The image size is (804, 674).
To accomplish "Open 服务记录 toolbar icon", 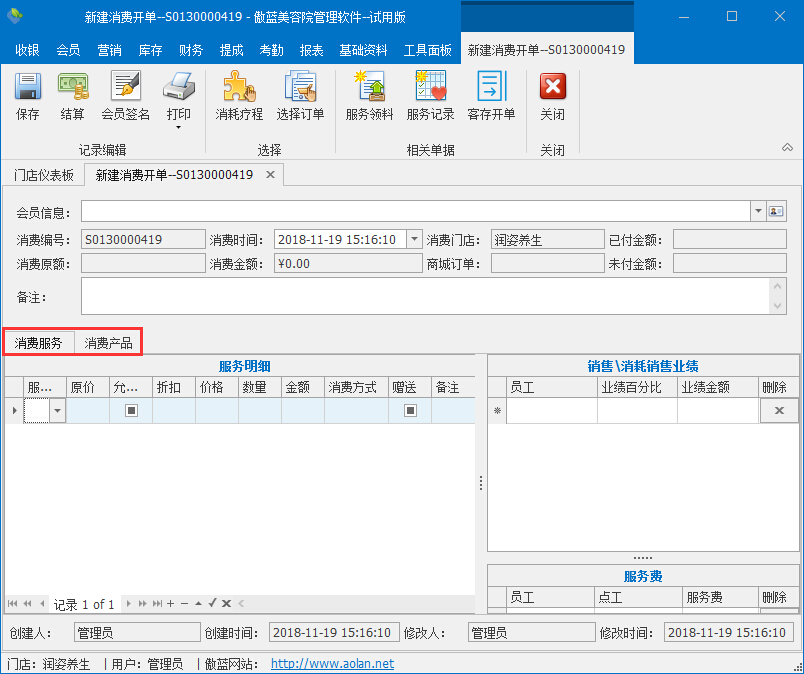I will point(431,86).
